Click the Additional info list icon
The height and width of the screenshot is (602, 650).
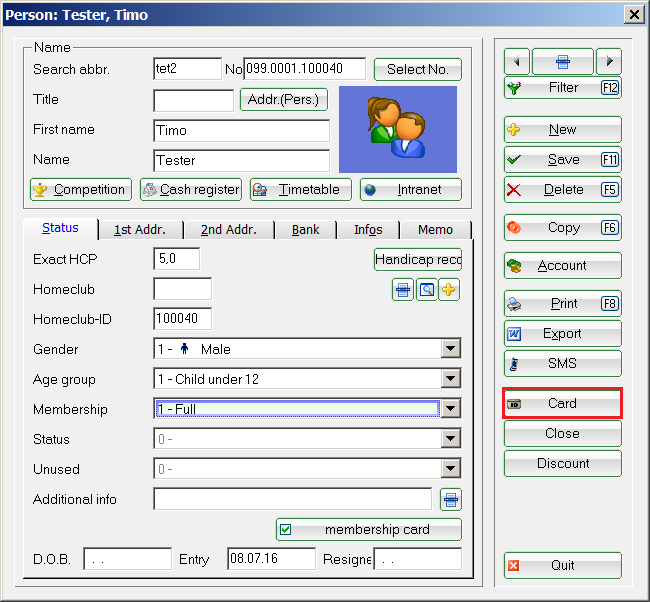tap(451, 500)
